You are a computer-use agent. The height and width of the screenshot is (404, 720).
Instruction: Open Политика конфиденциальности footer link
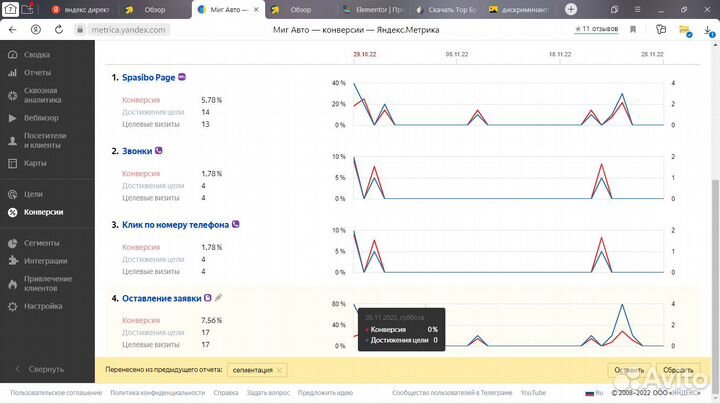click(x=158, y=393)
